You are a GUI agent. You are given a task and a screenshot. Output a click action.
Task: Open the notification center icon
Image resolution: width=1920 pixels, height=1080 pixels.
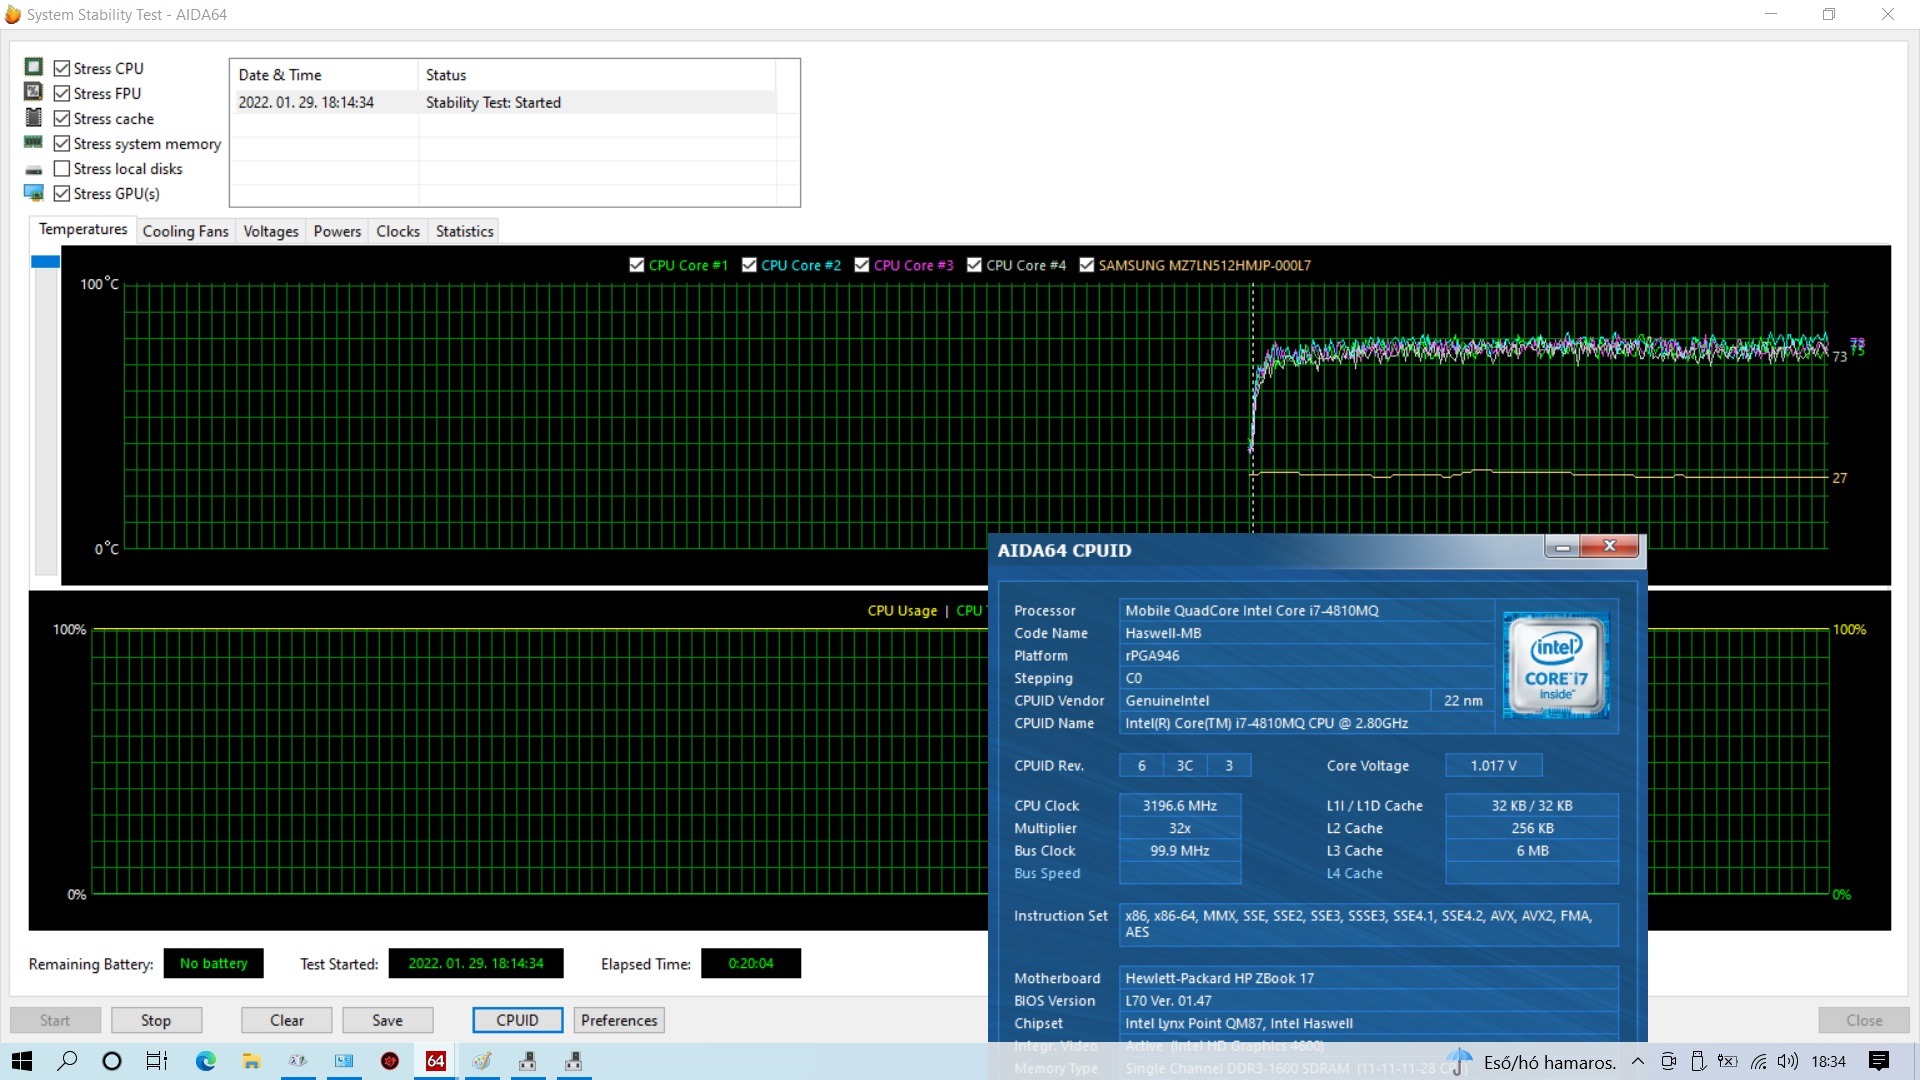1878,1061
